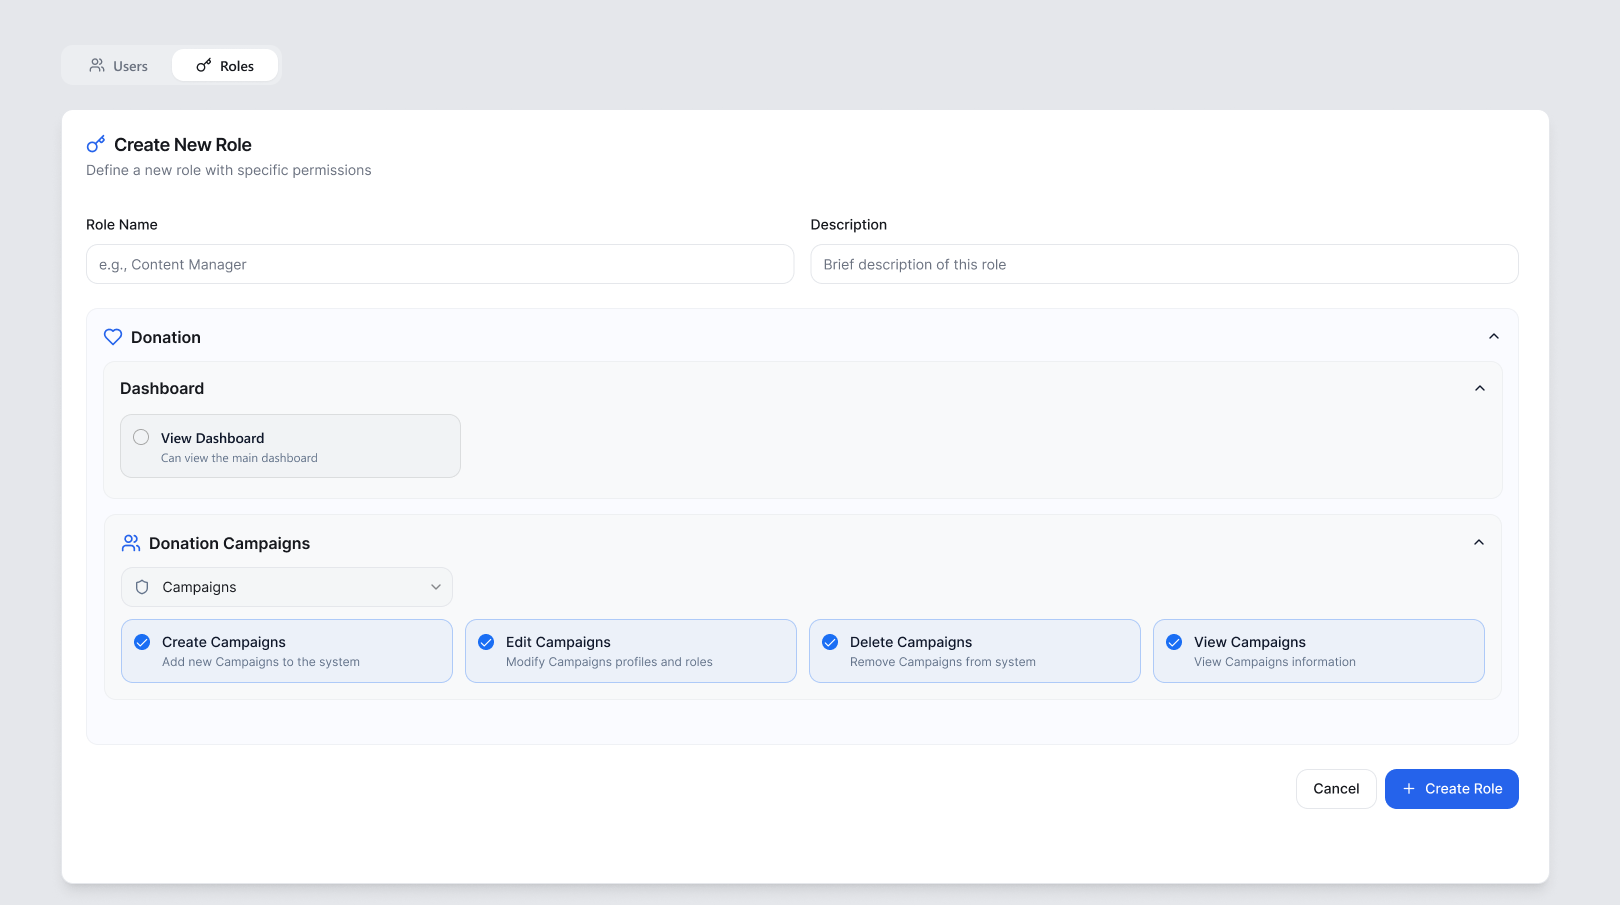Enable the View Dashboard permission
The image size is (1620, 906).
click(141, 437)
